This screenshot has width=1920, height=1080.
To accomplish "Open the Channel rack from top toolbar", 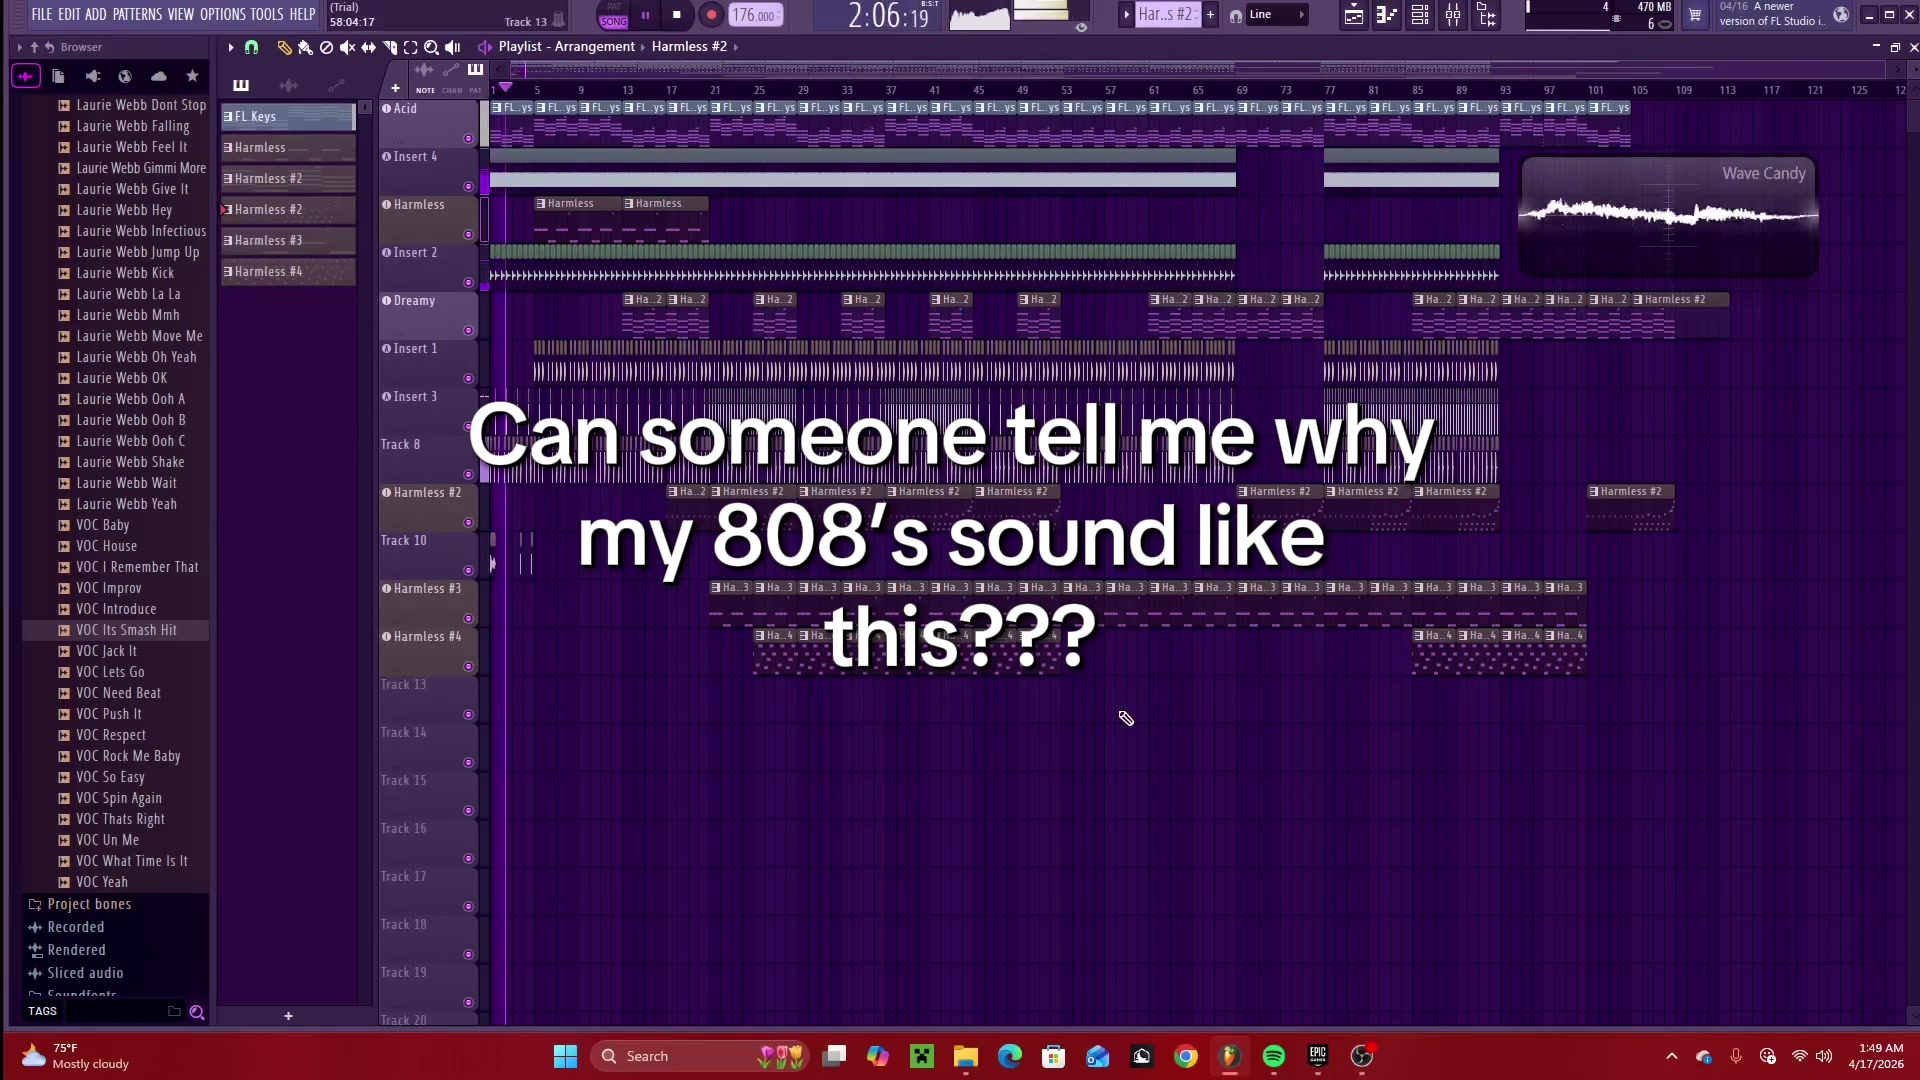I will (x=1419, y=15).
